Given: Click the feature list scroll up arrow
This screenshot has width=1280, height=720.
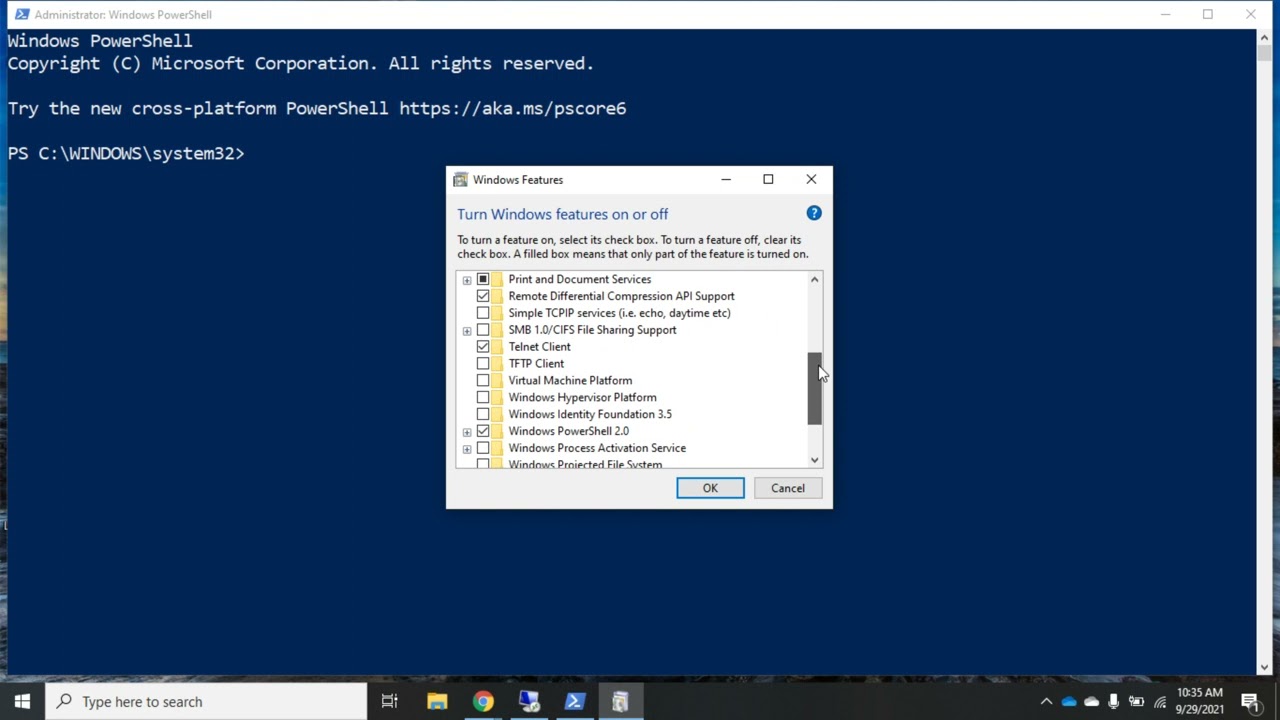Looking at the screenshot, I should pyautogui.click(x=815, y=280).
